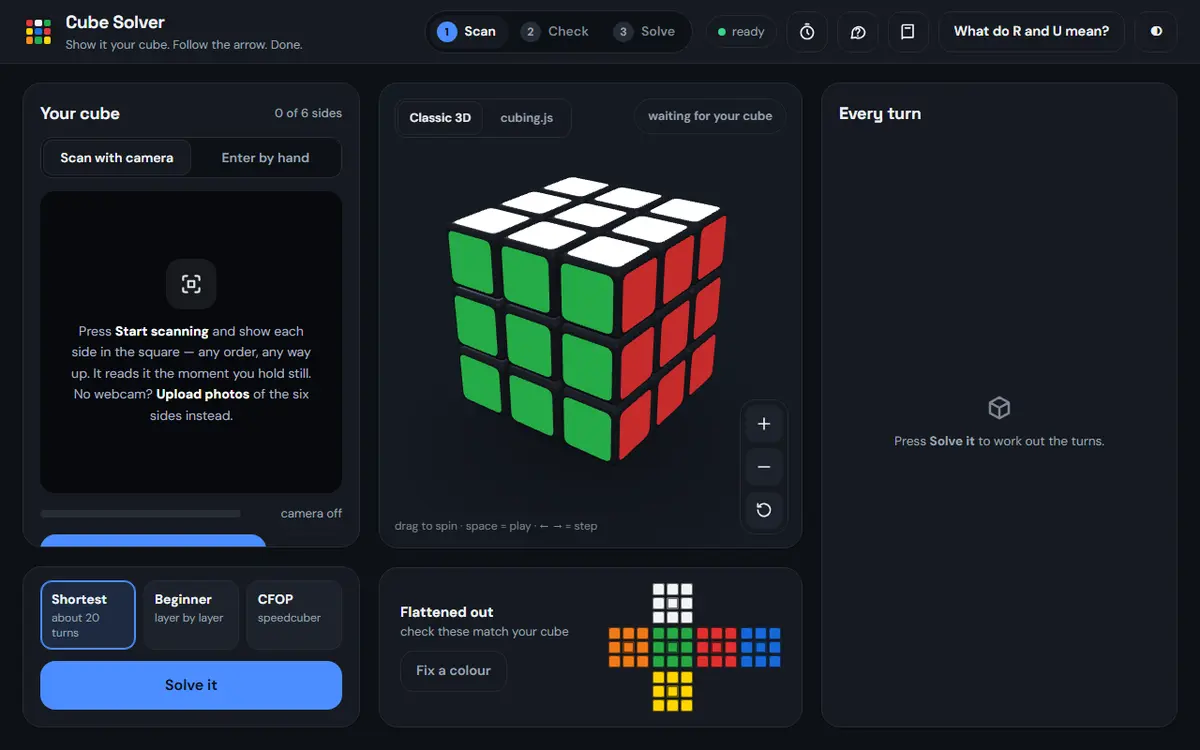Screen dimensions: 1200x750
Task: Open the speed gauge help icon
Action: click(858, 32)
